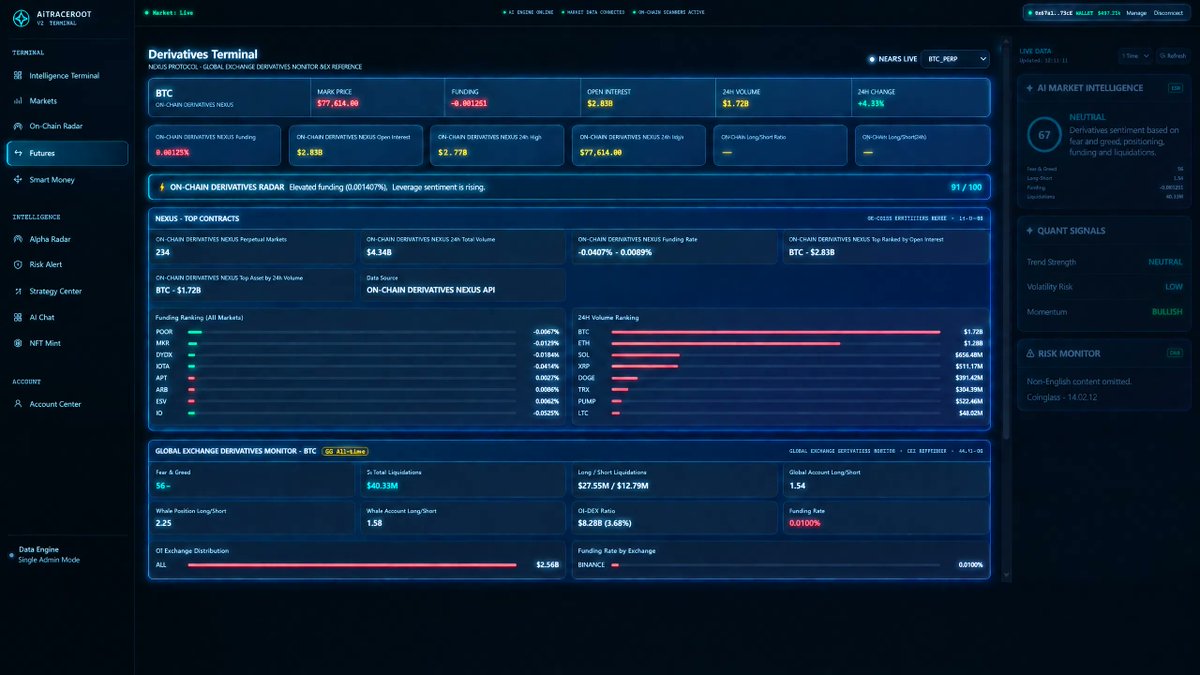Click the NEARS LIVE indicator dot
The image size is (1200, 675).
click(872, 59)
